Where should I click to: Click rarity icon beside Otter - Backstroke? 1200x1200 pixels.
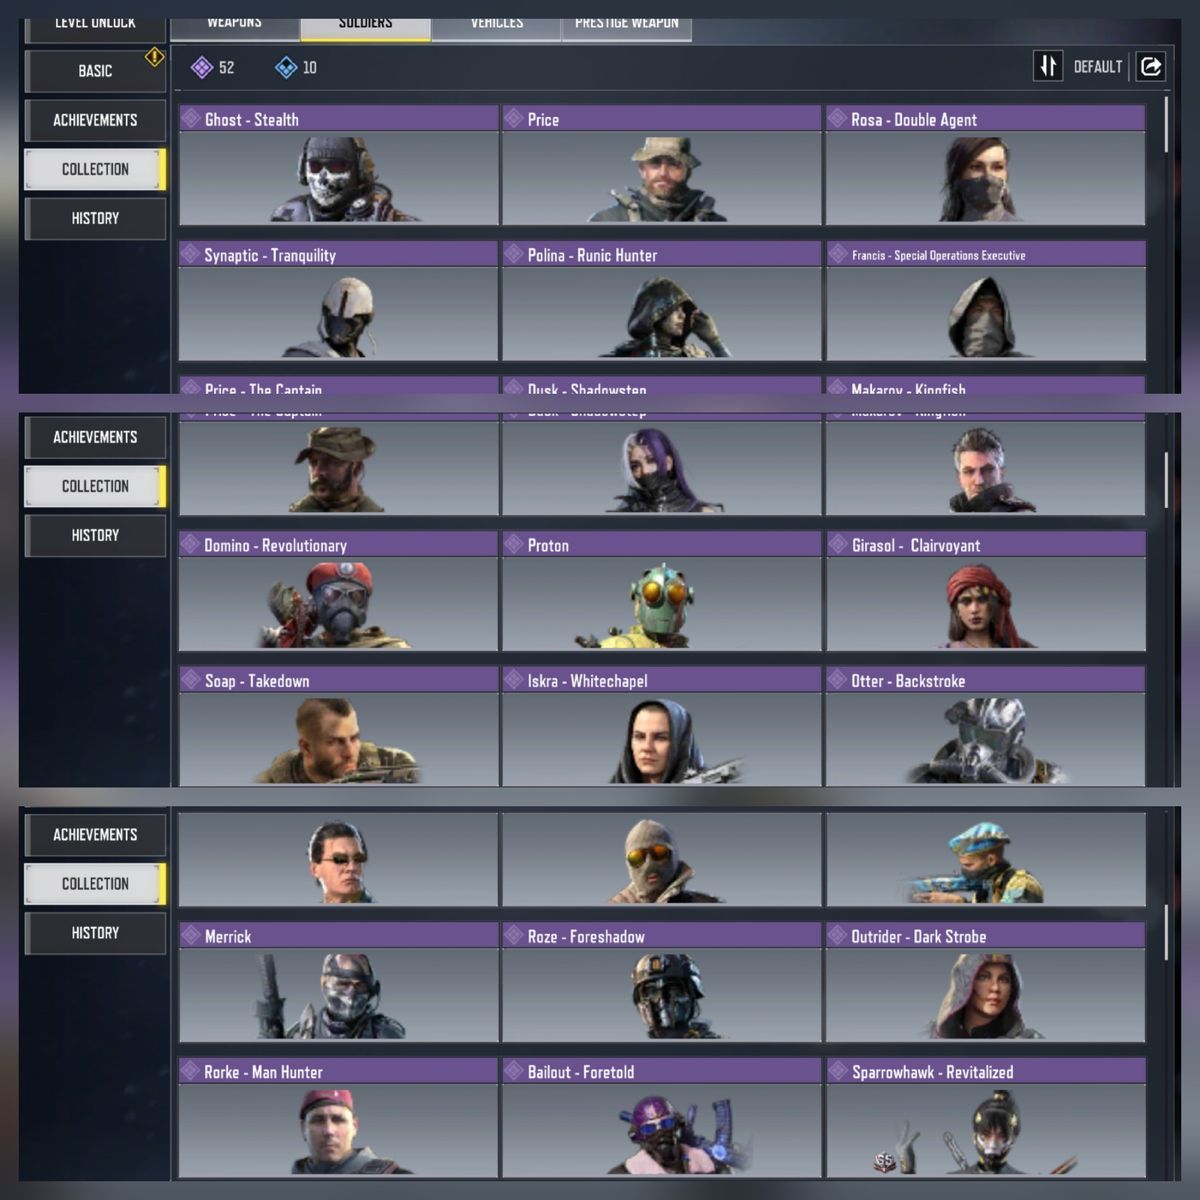(x=837, y=680)
